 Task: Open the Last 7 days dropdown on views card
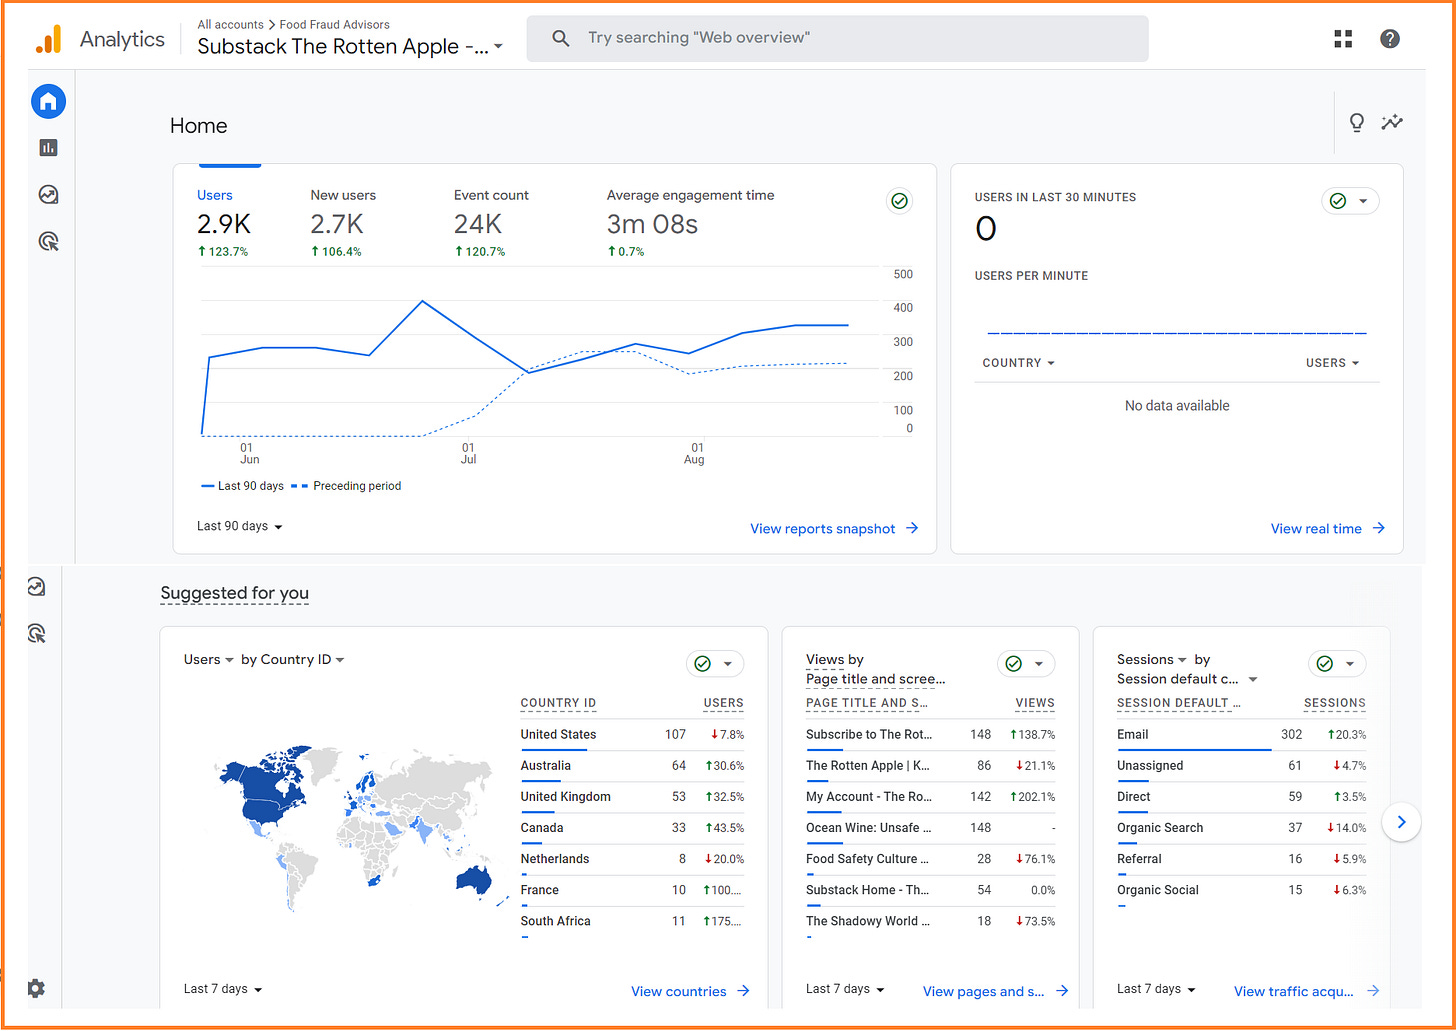pyautogui.click(x=846, y=989)
